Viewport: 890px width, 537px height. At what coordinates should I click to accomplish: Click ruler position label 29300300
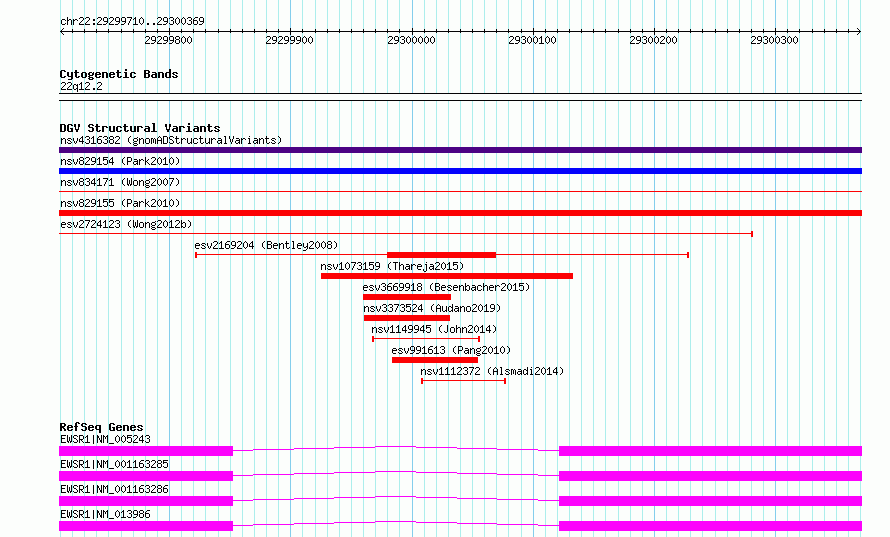click(x=774, y=40)
